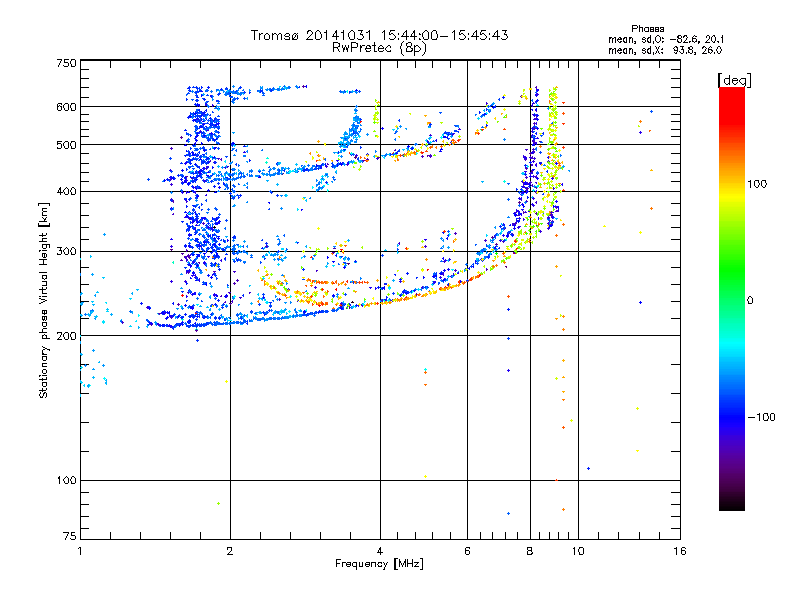Click the y-axis label '500'
Screen dimensions: 800x600
(66, 145)
